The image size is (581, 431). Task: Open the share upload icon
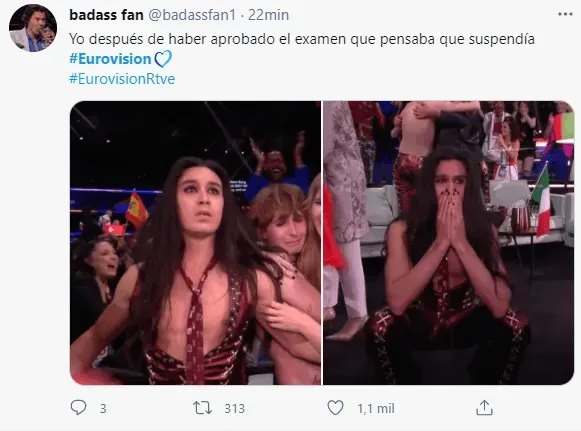484,407
